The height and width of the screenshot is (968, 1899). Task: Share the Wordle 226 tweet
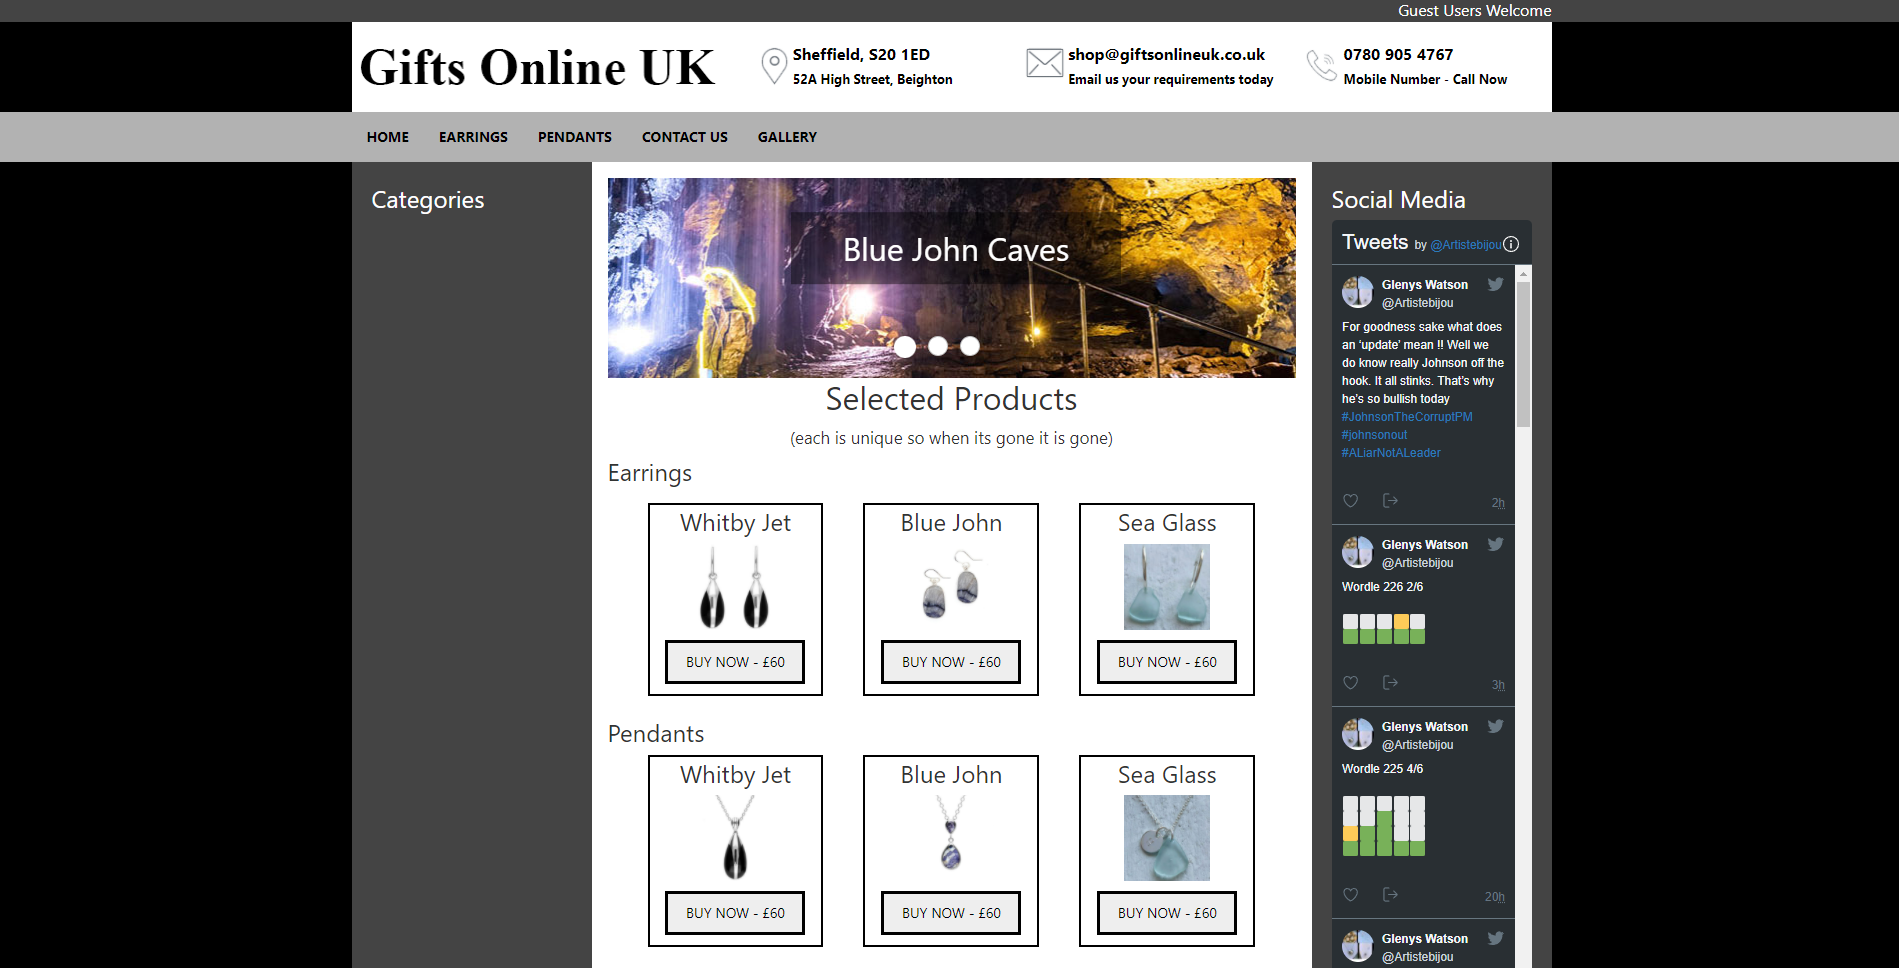pos(1389,682)
